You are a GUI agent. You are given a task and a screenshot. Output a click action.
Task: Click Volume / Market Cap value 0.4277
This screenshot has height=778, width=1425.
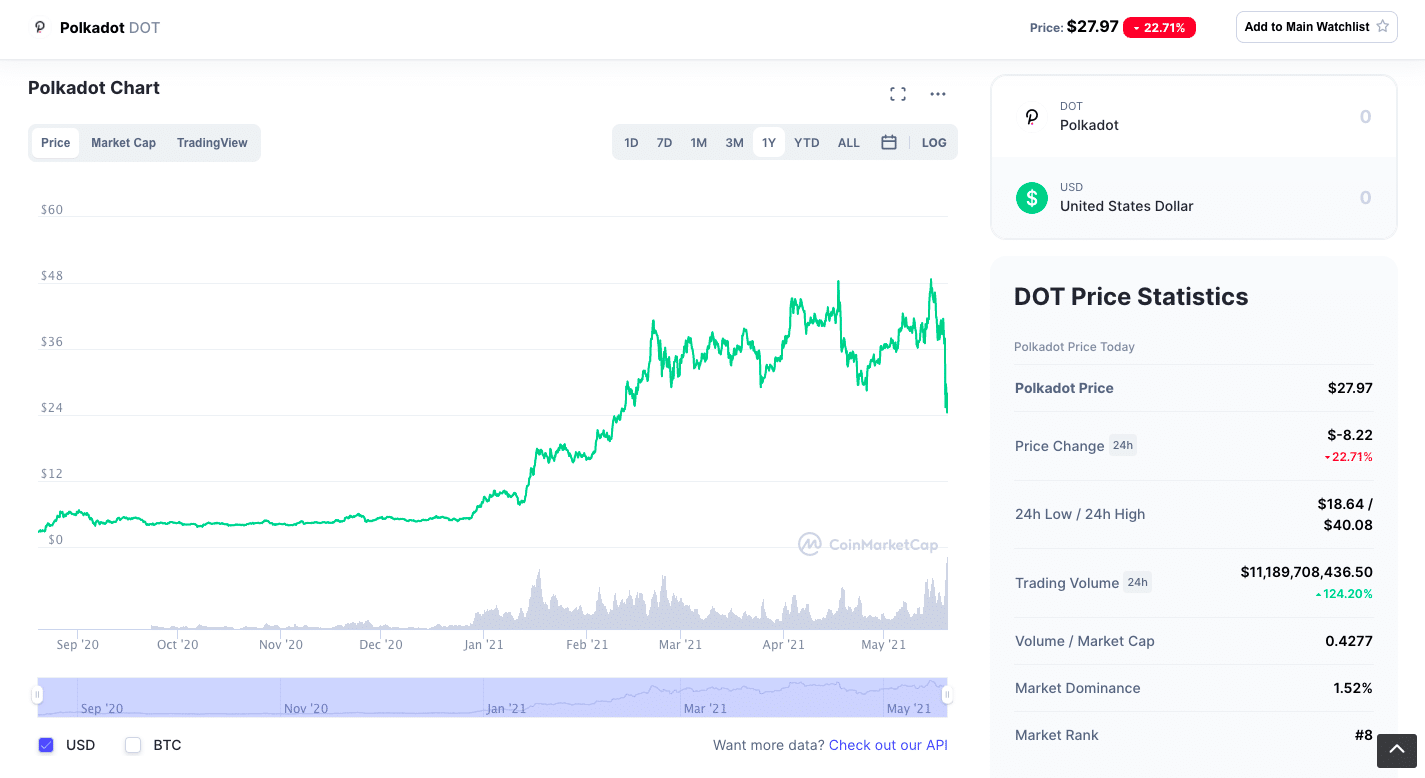pyautogui.click(x=1349, y=641)
